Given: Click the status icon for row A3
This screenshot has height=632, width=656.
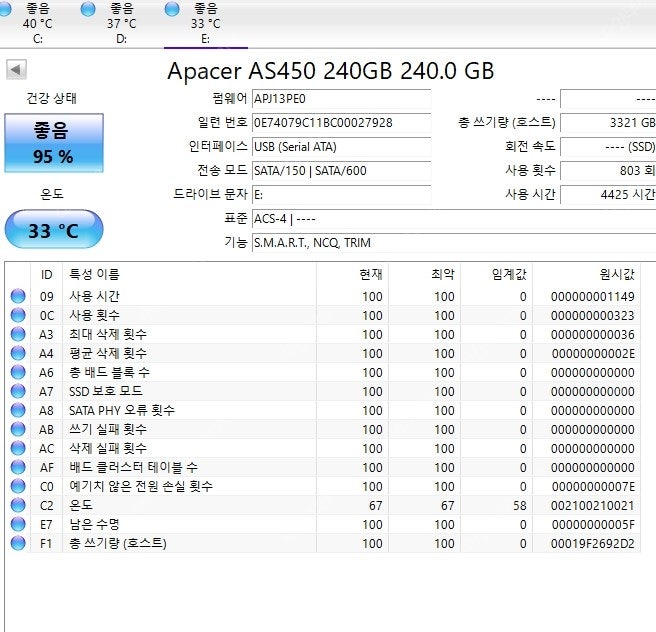Looking at the screenshot, I should pyautogui.click(x=18, y=334).
